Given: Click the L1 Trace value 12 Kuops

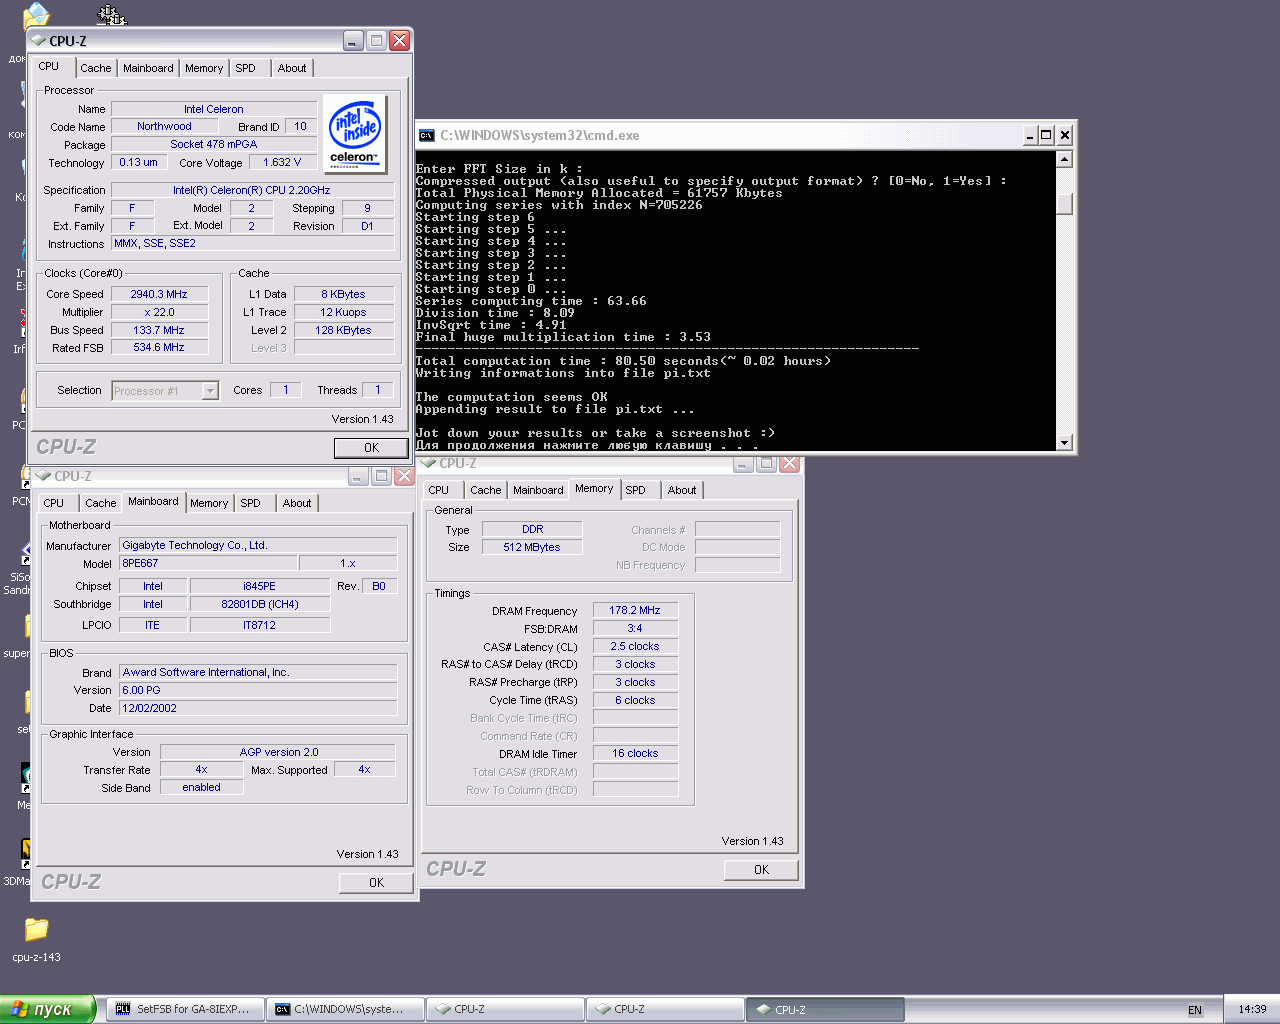Looking at the screenshot, I should [343, 312].
